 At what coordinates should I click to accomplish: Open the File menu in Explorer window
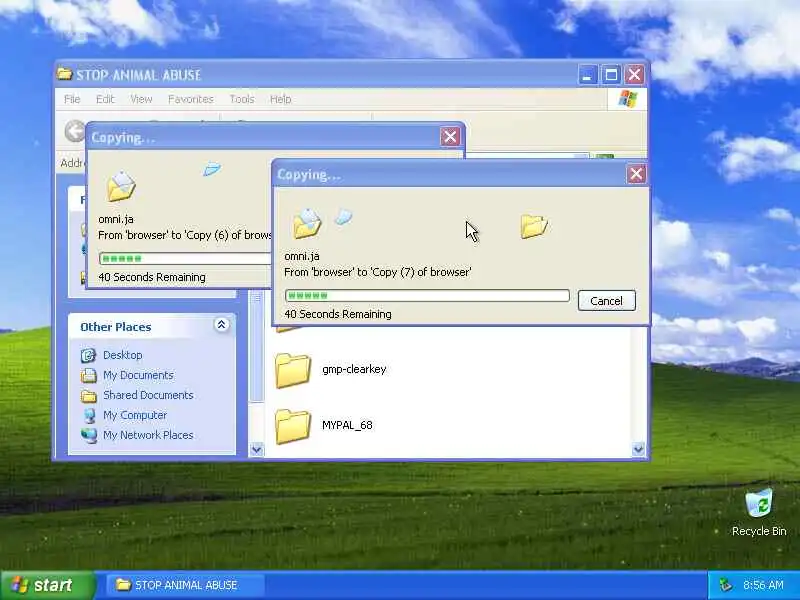tap(72, 99)
